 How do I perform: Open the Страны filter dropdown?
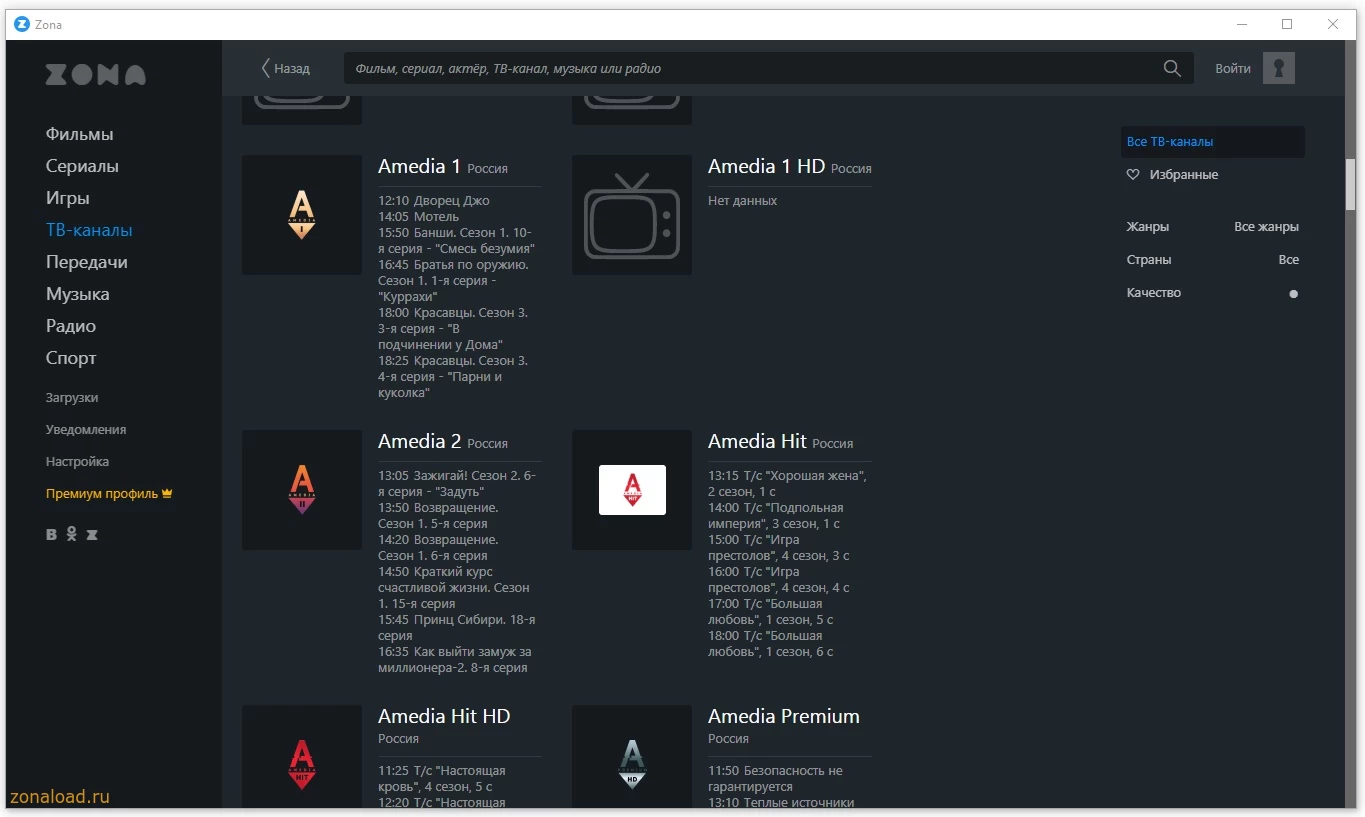point(1213,260)
